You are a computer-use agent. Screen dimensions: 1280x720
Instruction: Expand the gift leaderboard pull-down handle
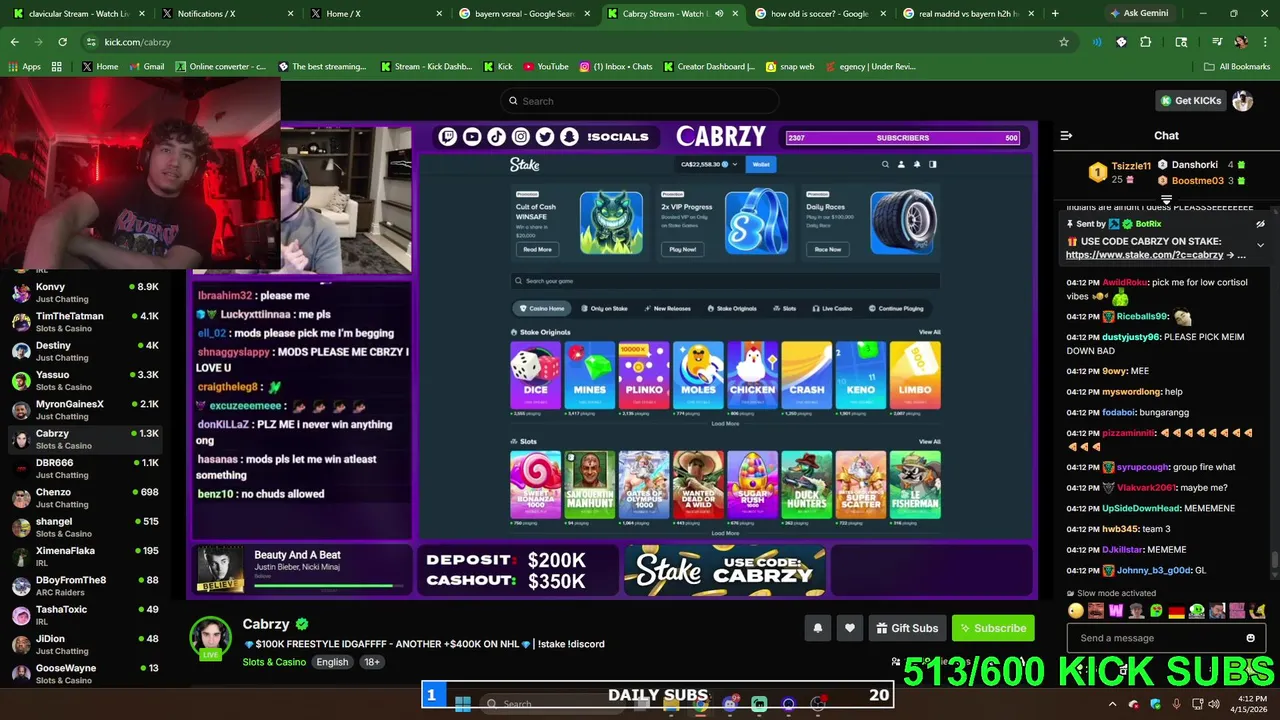(1166, 200)
